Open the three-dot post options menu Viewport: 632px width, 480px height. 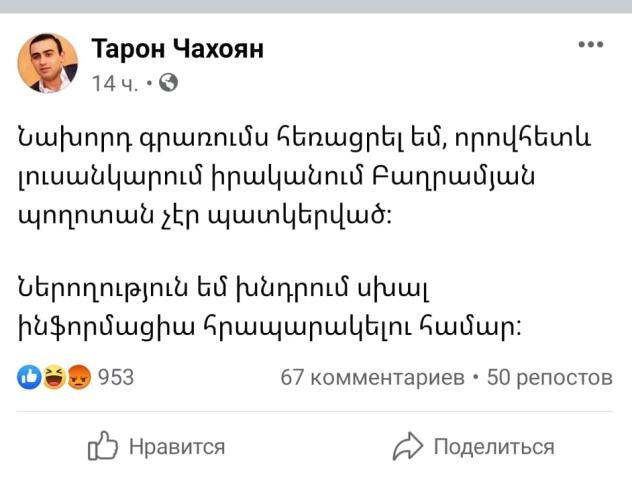(x=591, y=45)
